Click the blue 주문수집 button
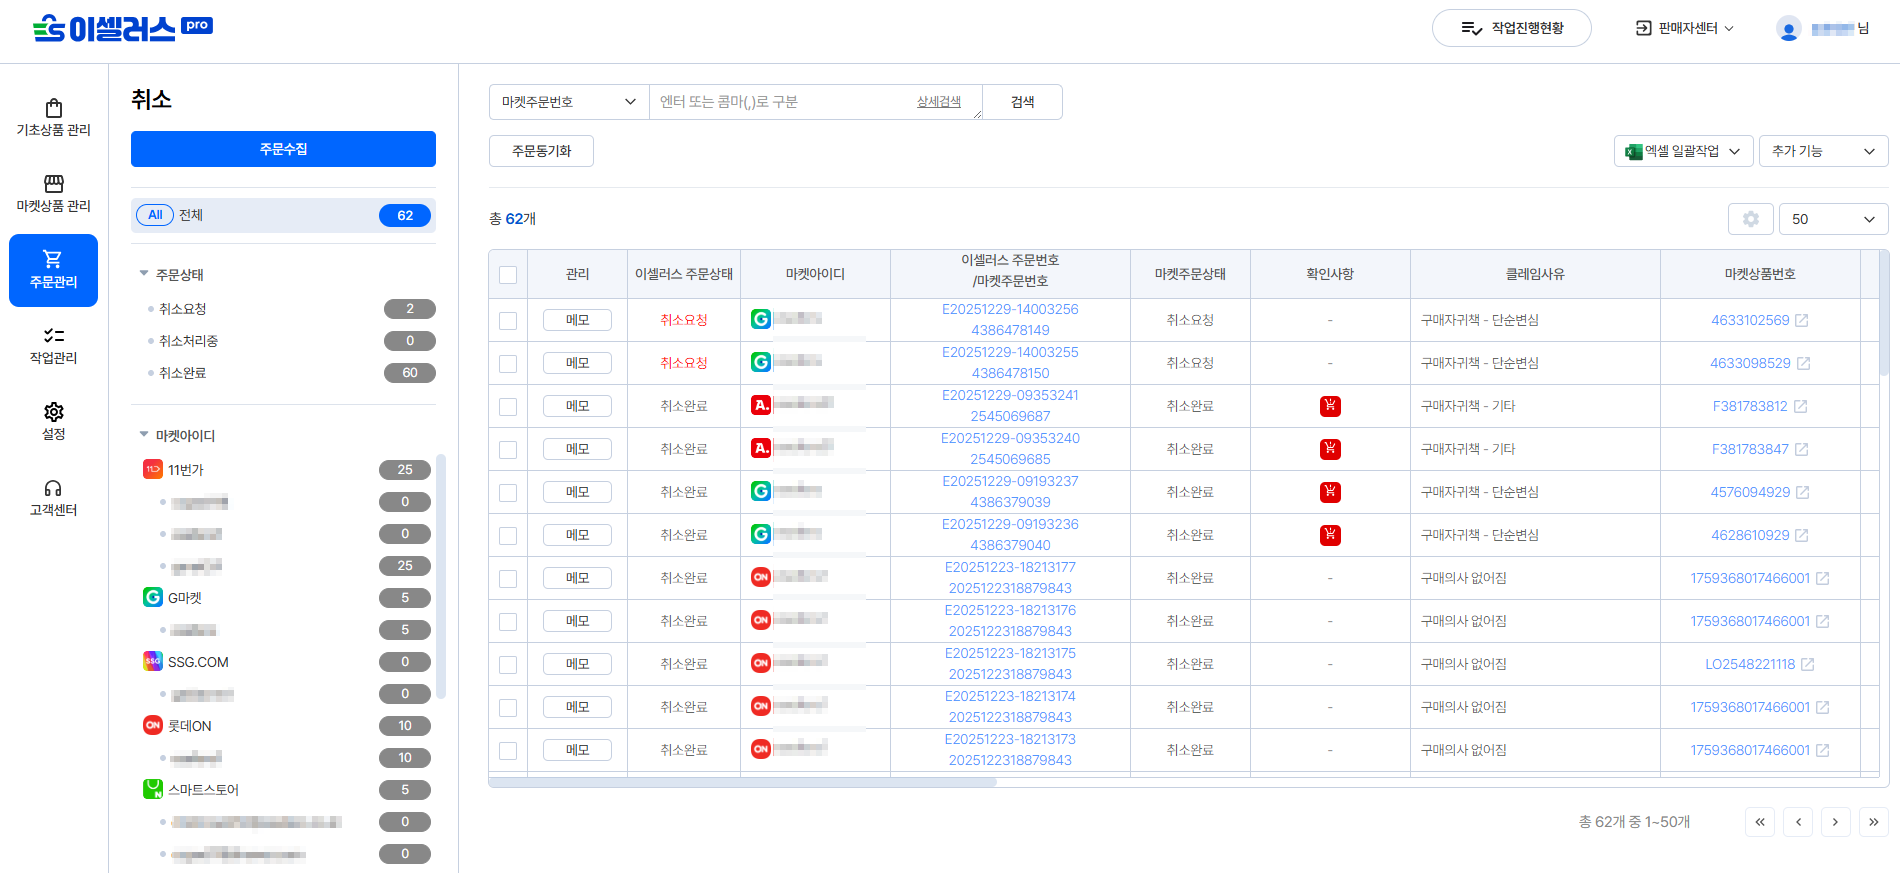 point(283,149)
